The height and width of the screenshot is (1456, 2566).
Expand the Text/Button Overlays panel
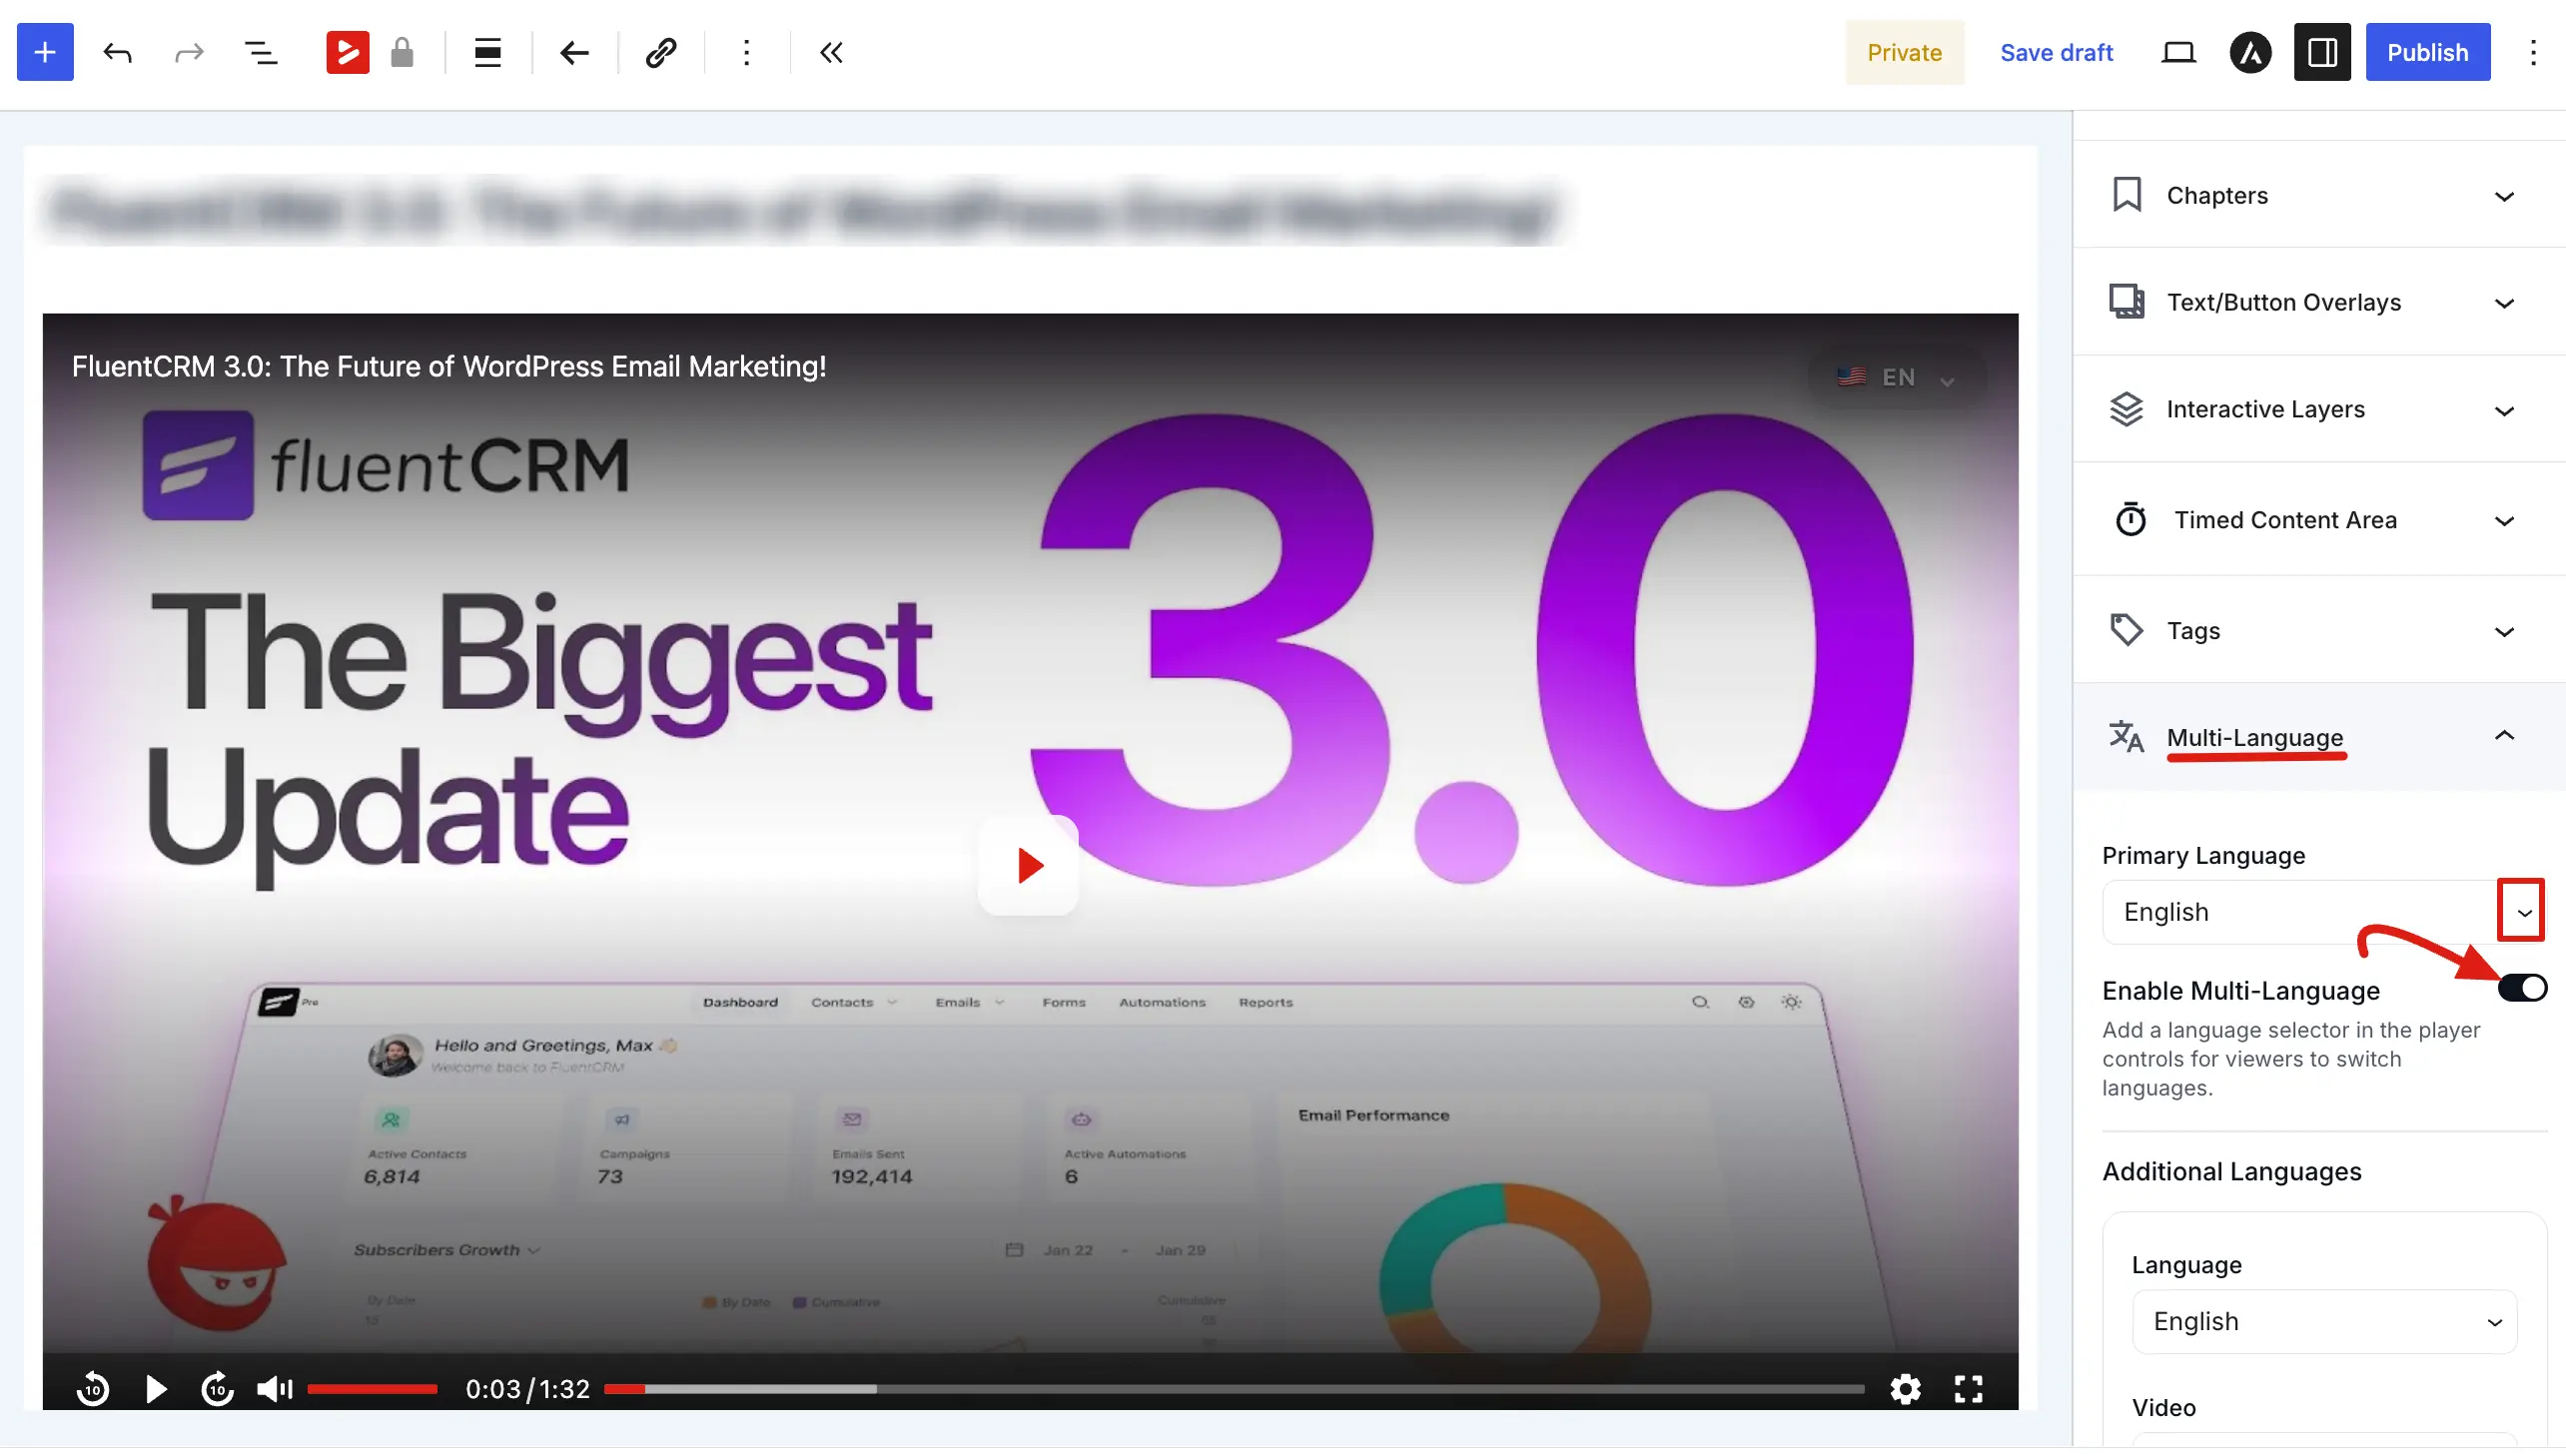[x=2320, y=302]
